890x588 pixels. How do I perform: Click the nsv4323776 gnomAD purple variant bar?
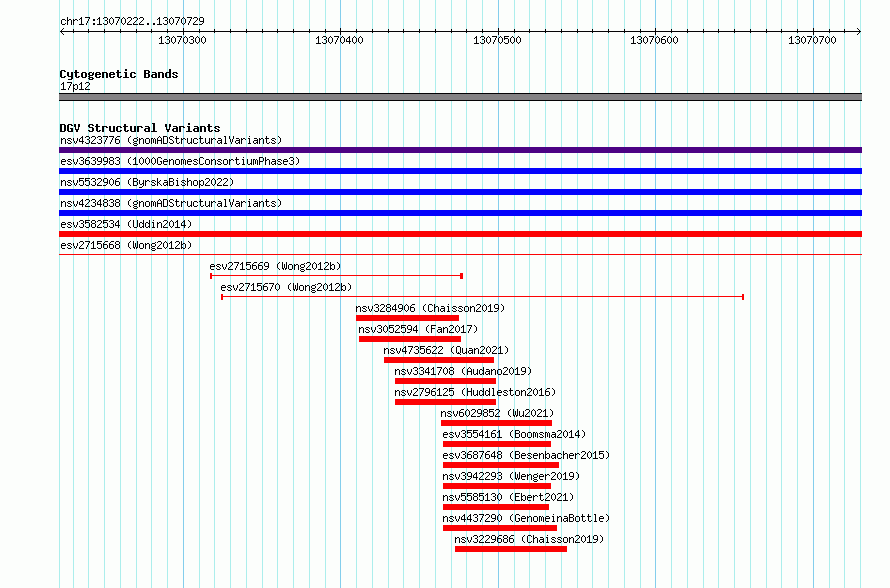(460, 150)
